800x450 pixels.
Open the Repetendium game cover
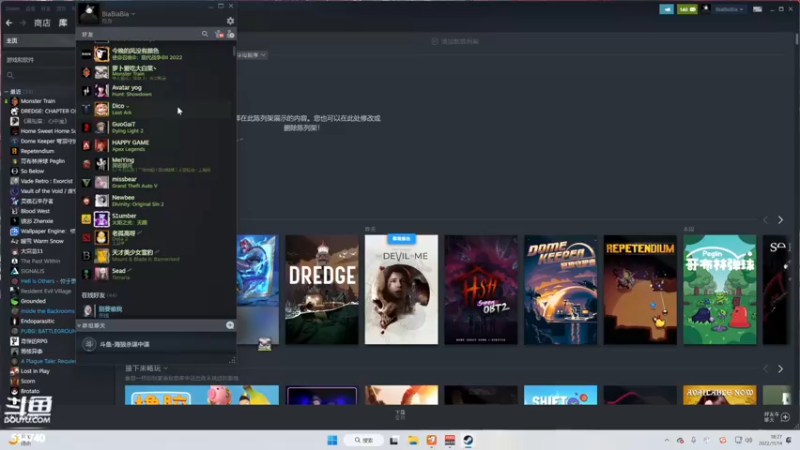coord(640,289)
